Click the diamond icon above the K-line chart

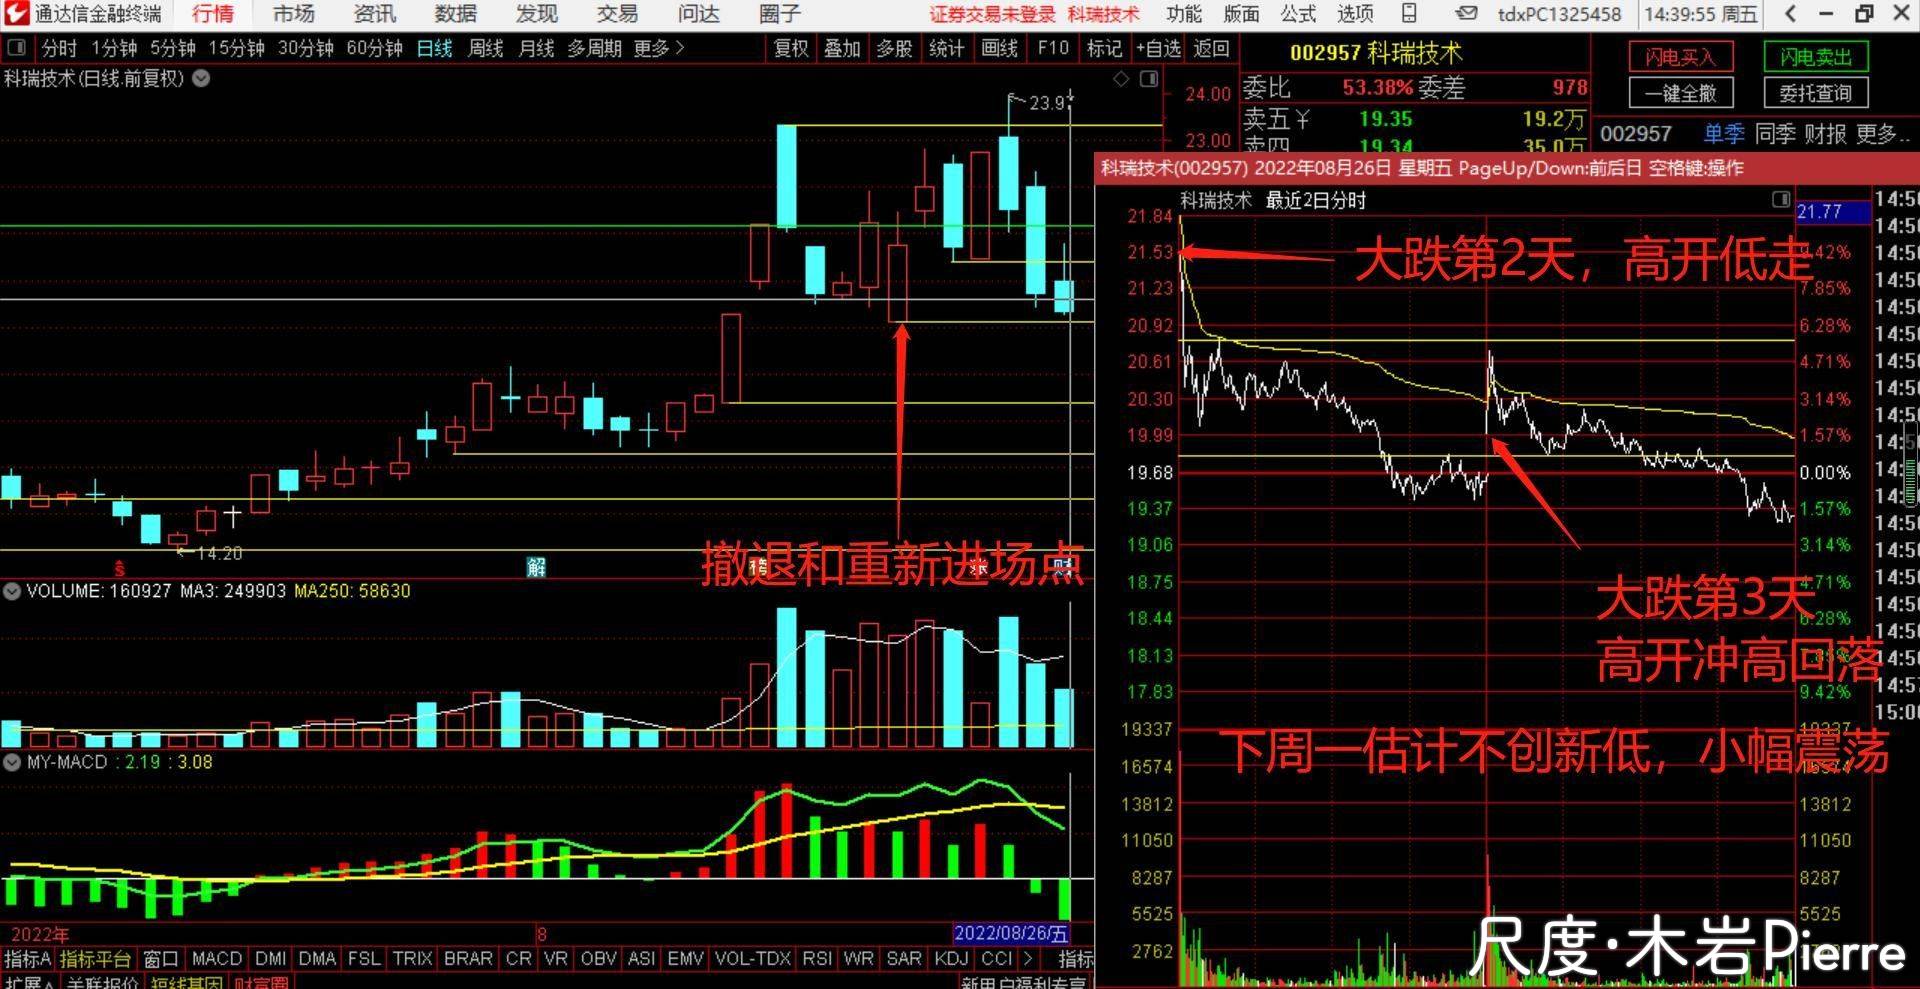[x=1121, y=79]
